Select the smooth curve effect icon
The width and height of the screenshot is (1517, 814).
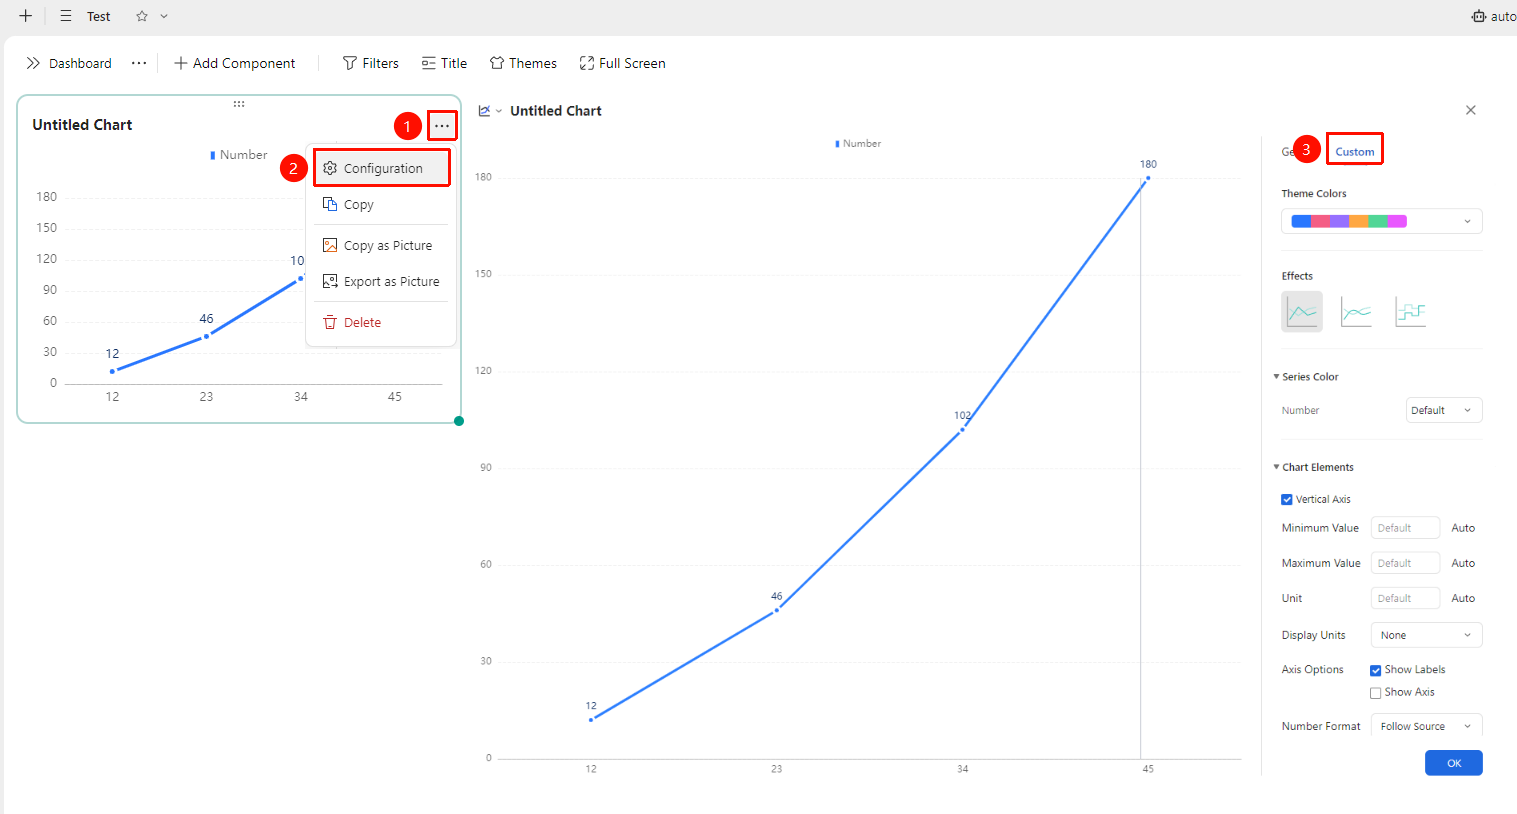tap(1356, 312)
